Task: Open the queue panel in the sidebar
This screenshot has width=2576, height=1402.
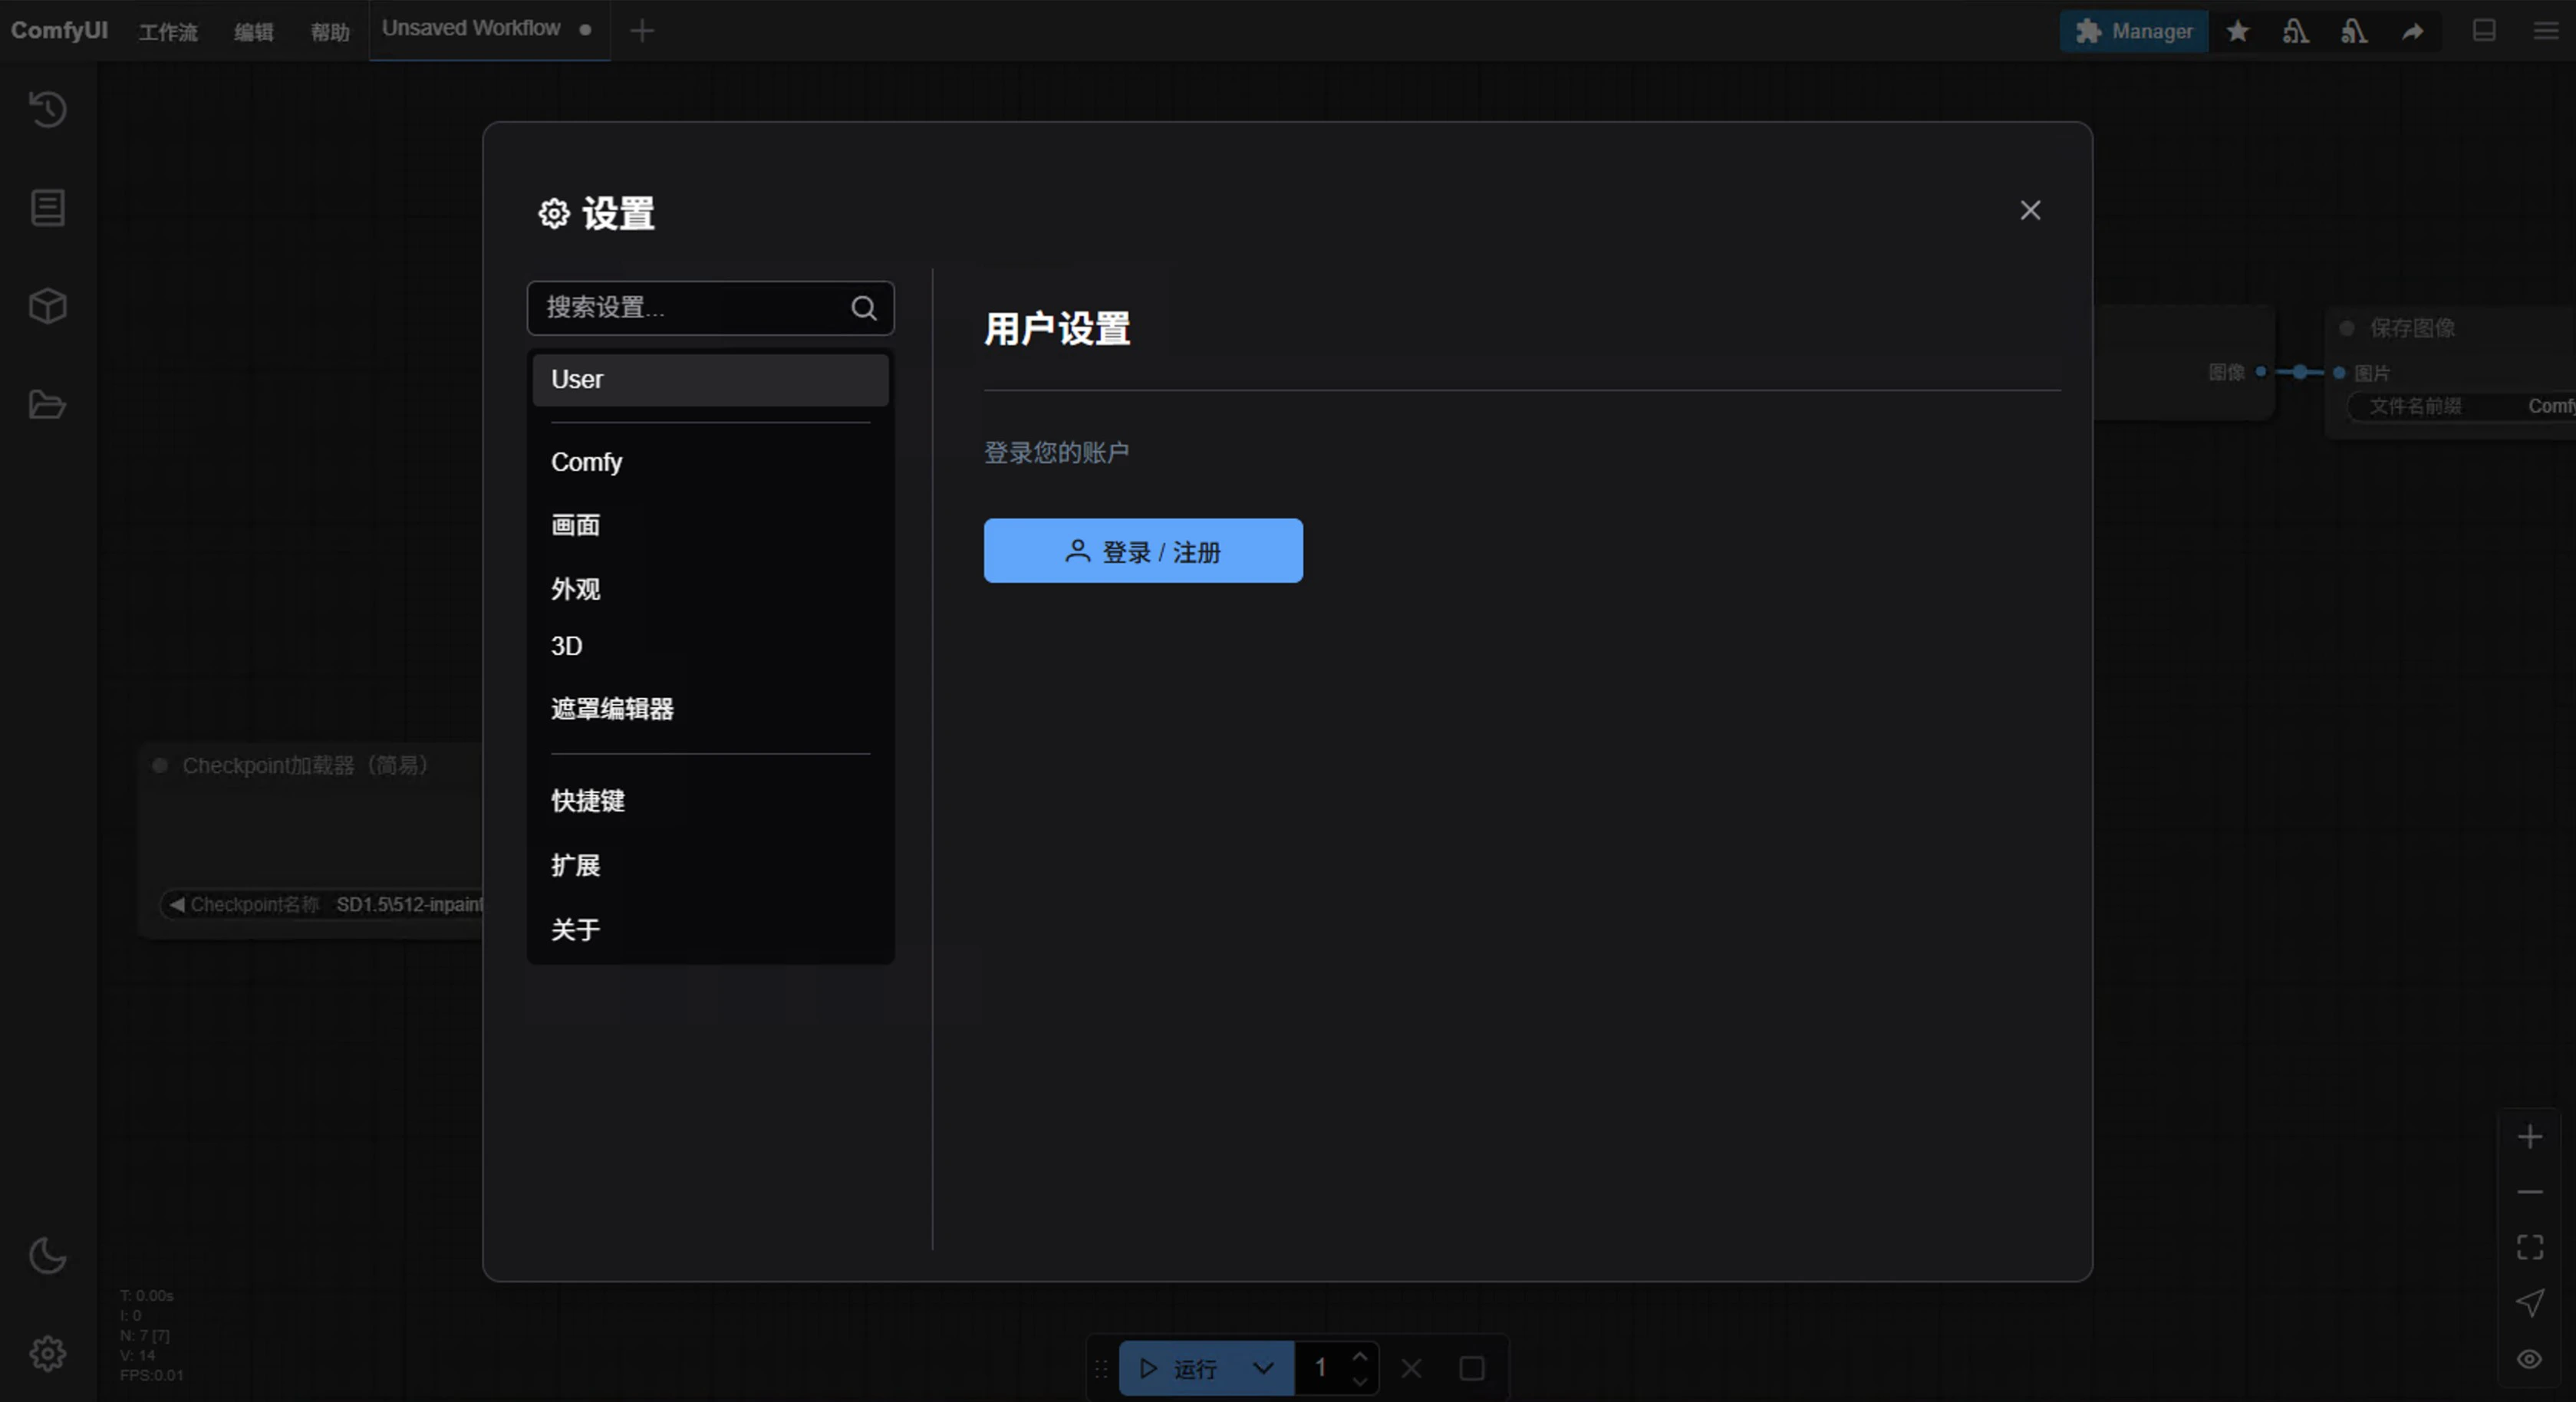Action: coord(47,207)
